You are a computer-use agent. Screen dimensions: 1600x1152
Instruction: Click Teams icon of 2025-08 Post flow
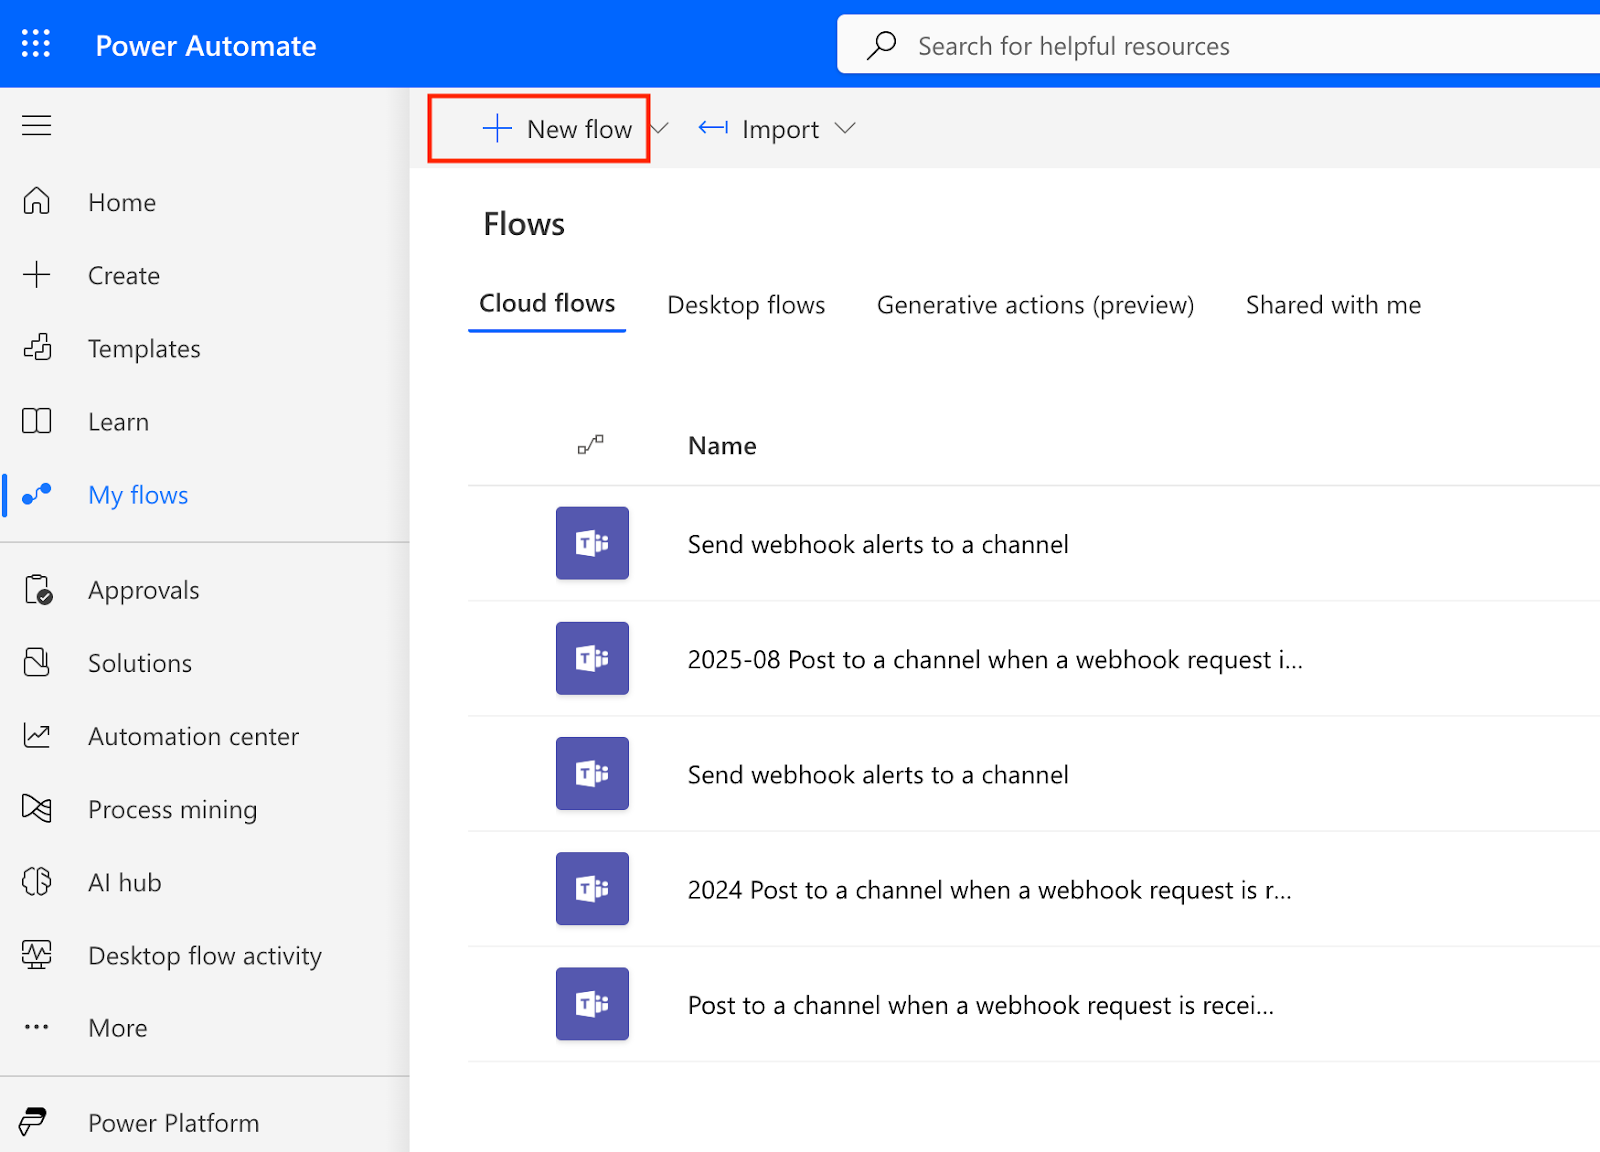pos(592,658)
